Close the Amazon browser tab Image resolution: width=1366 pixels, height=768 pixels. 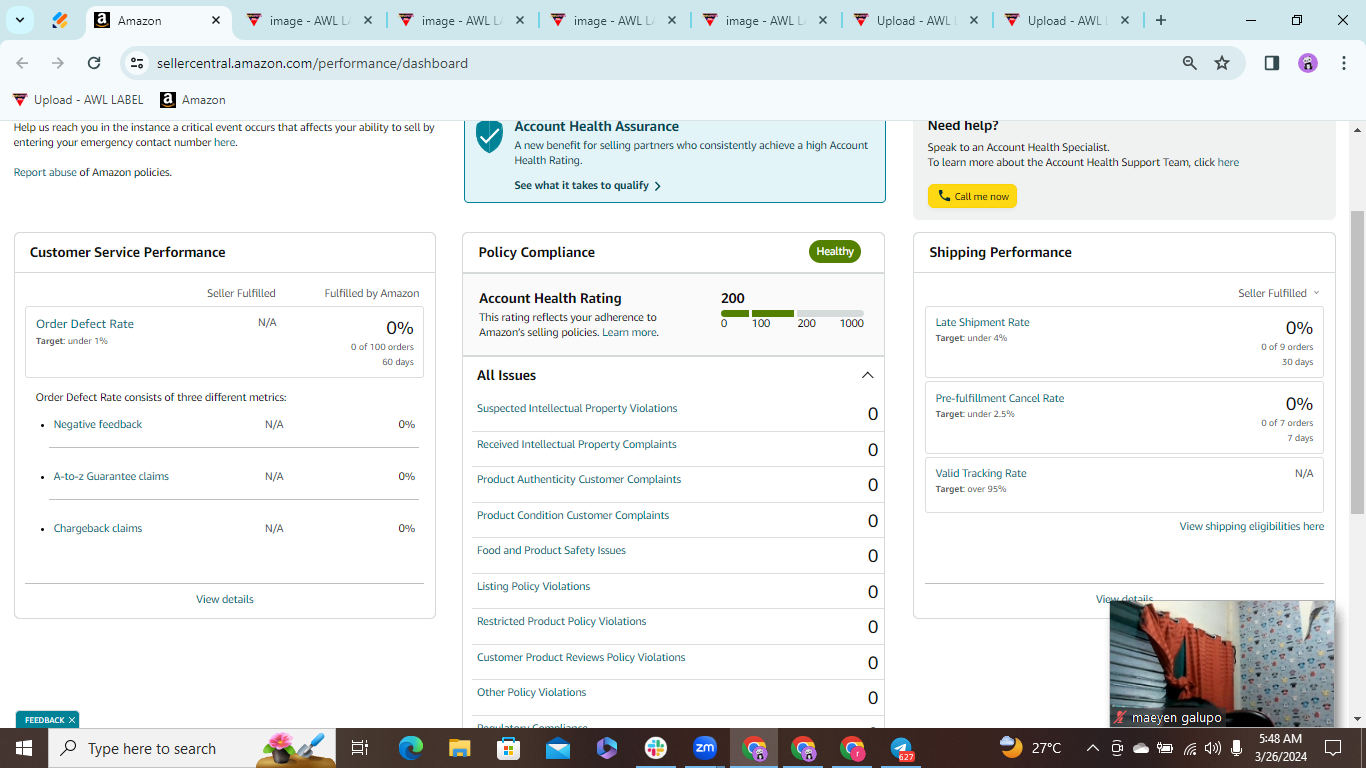(216, 20)
